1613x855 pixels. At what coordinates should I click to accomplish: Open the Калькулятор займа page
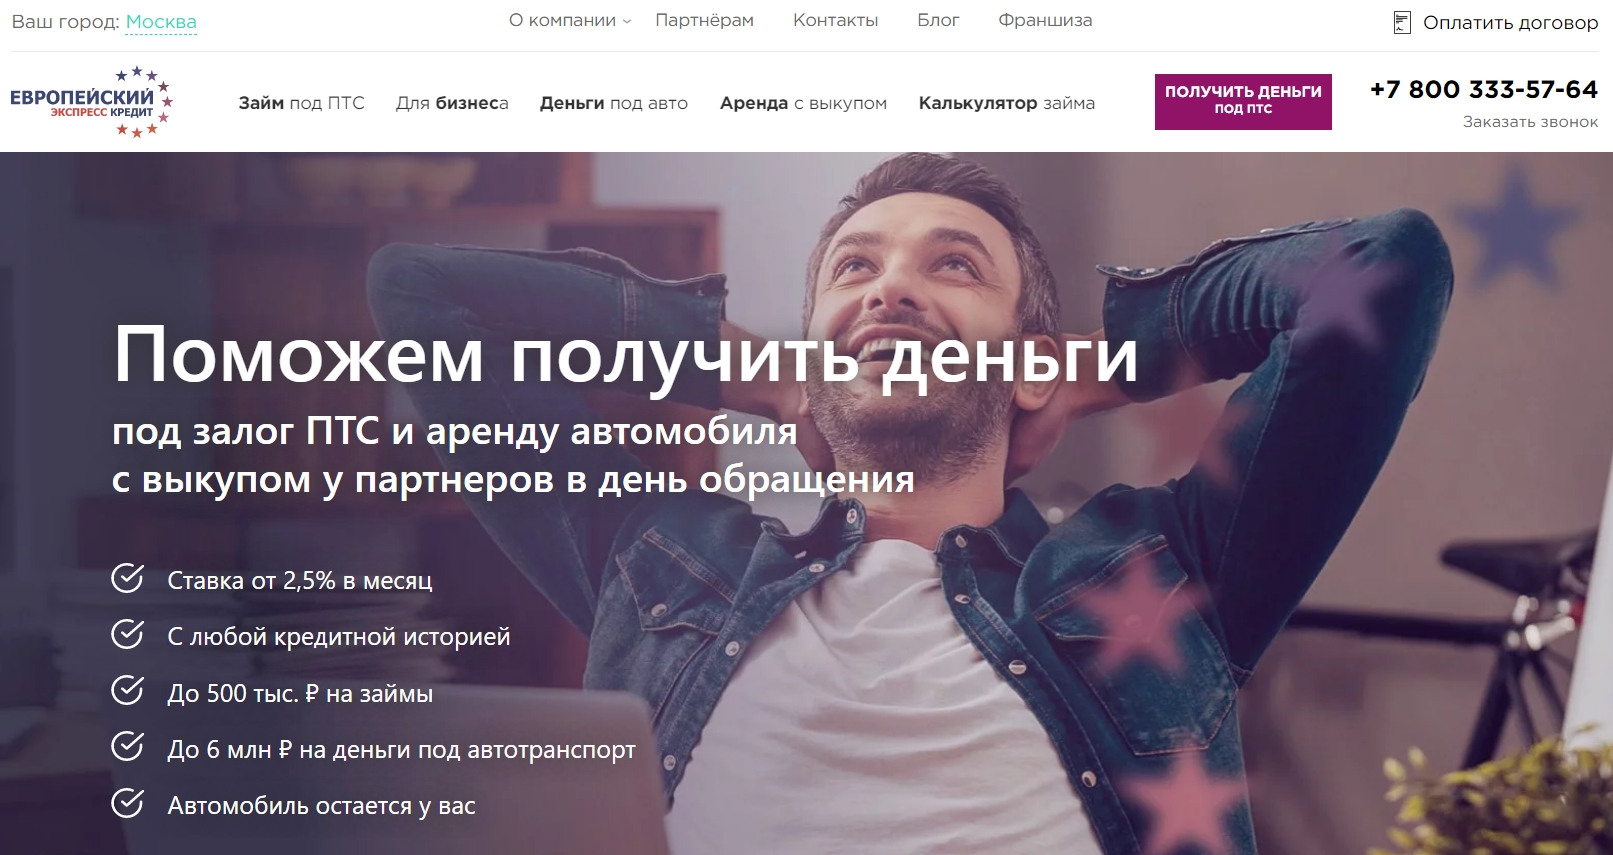click(x=1007, y=103)
